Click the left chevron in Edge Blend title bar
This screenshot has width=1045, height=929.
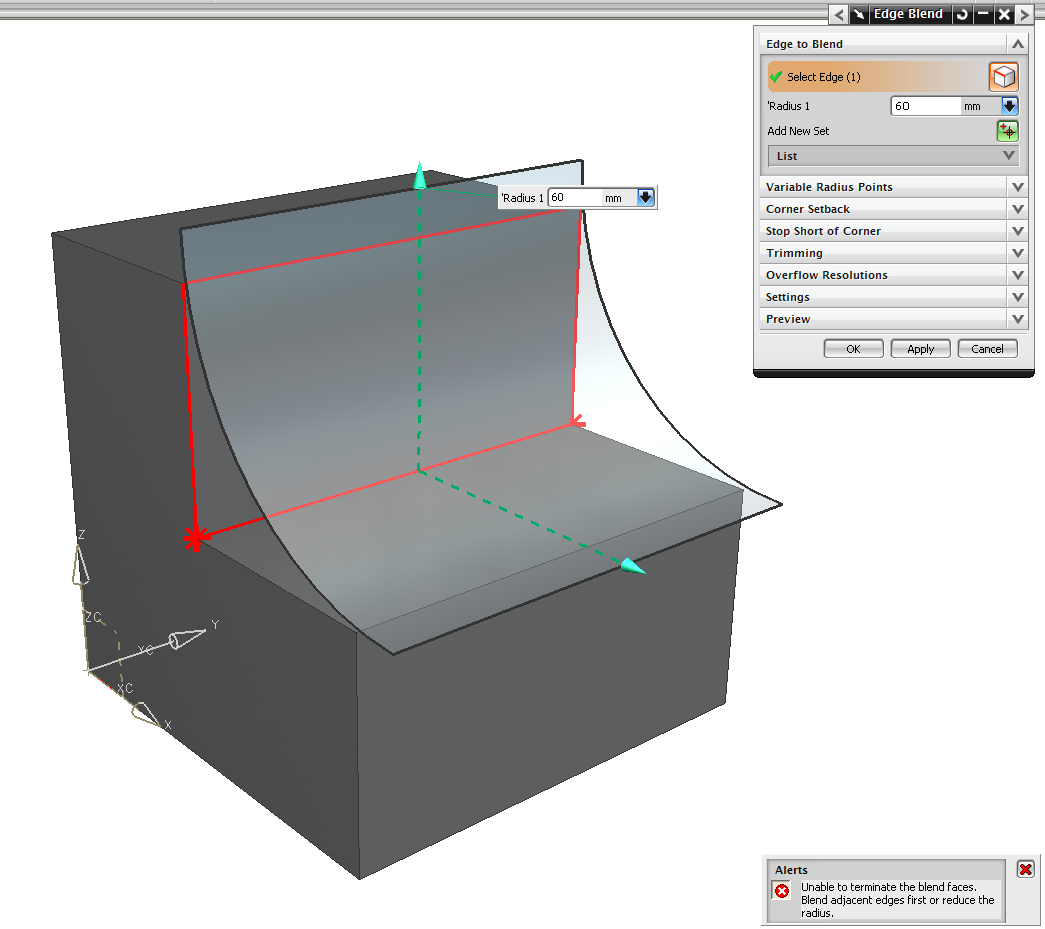[x=838, y=14]
